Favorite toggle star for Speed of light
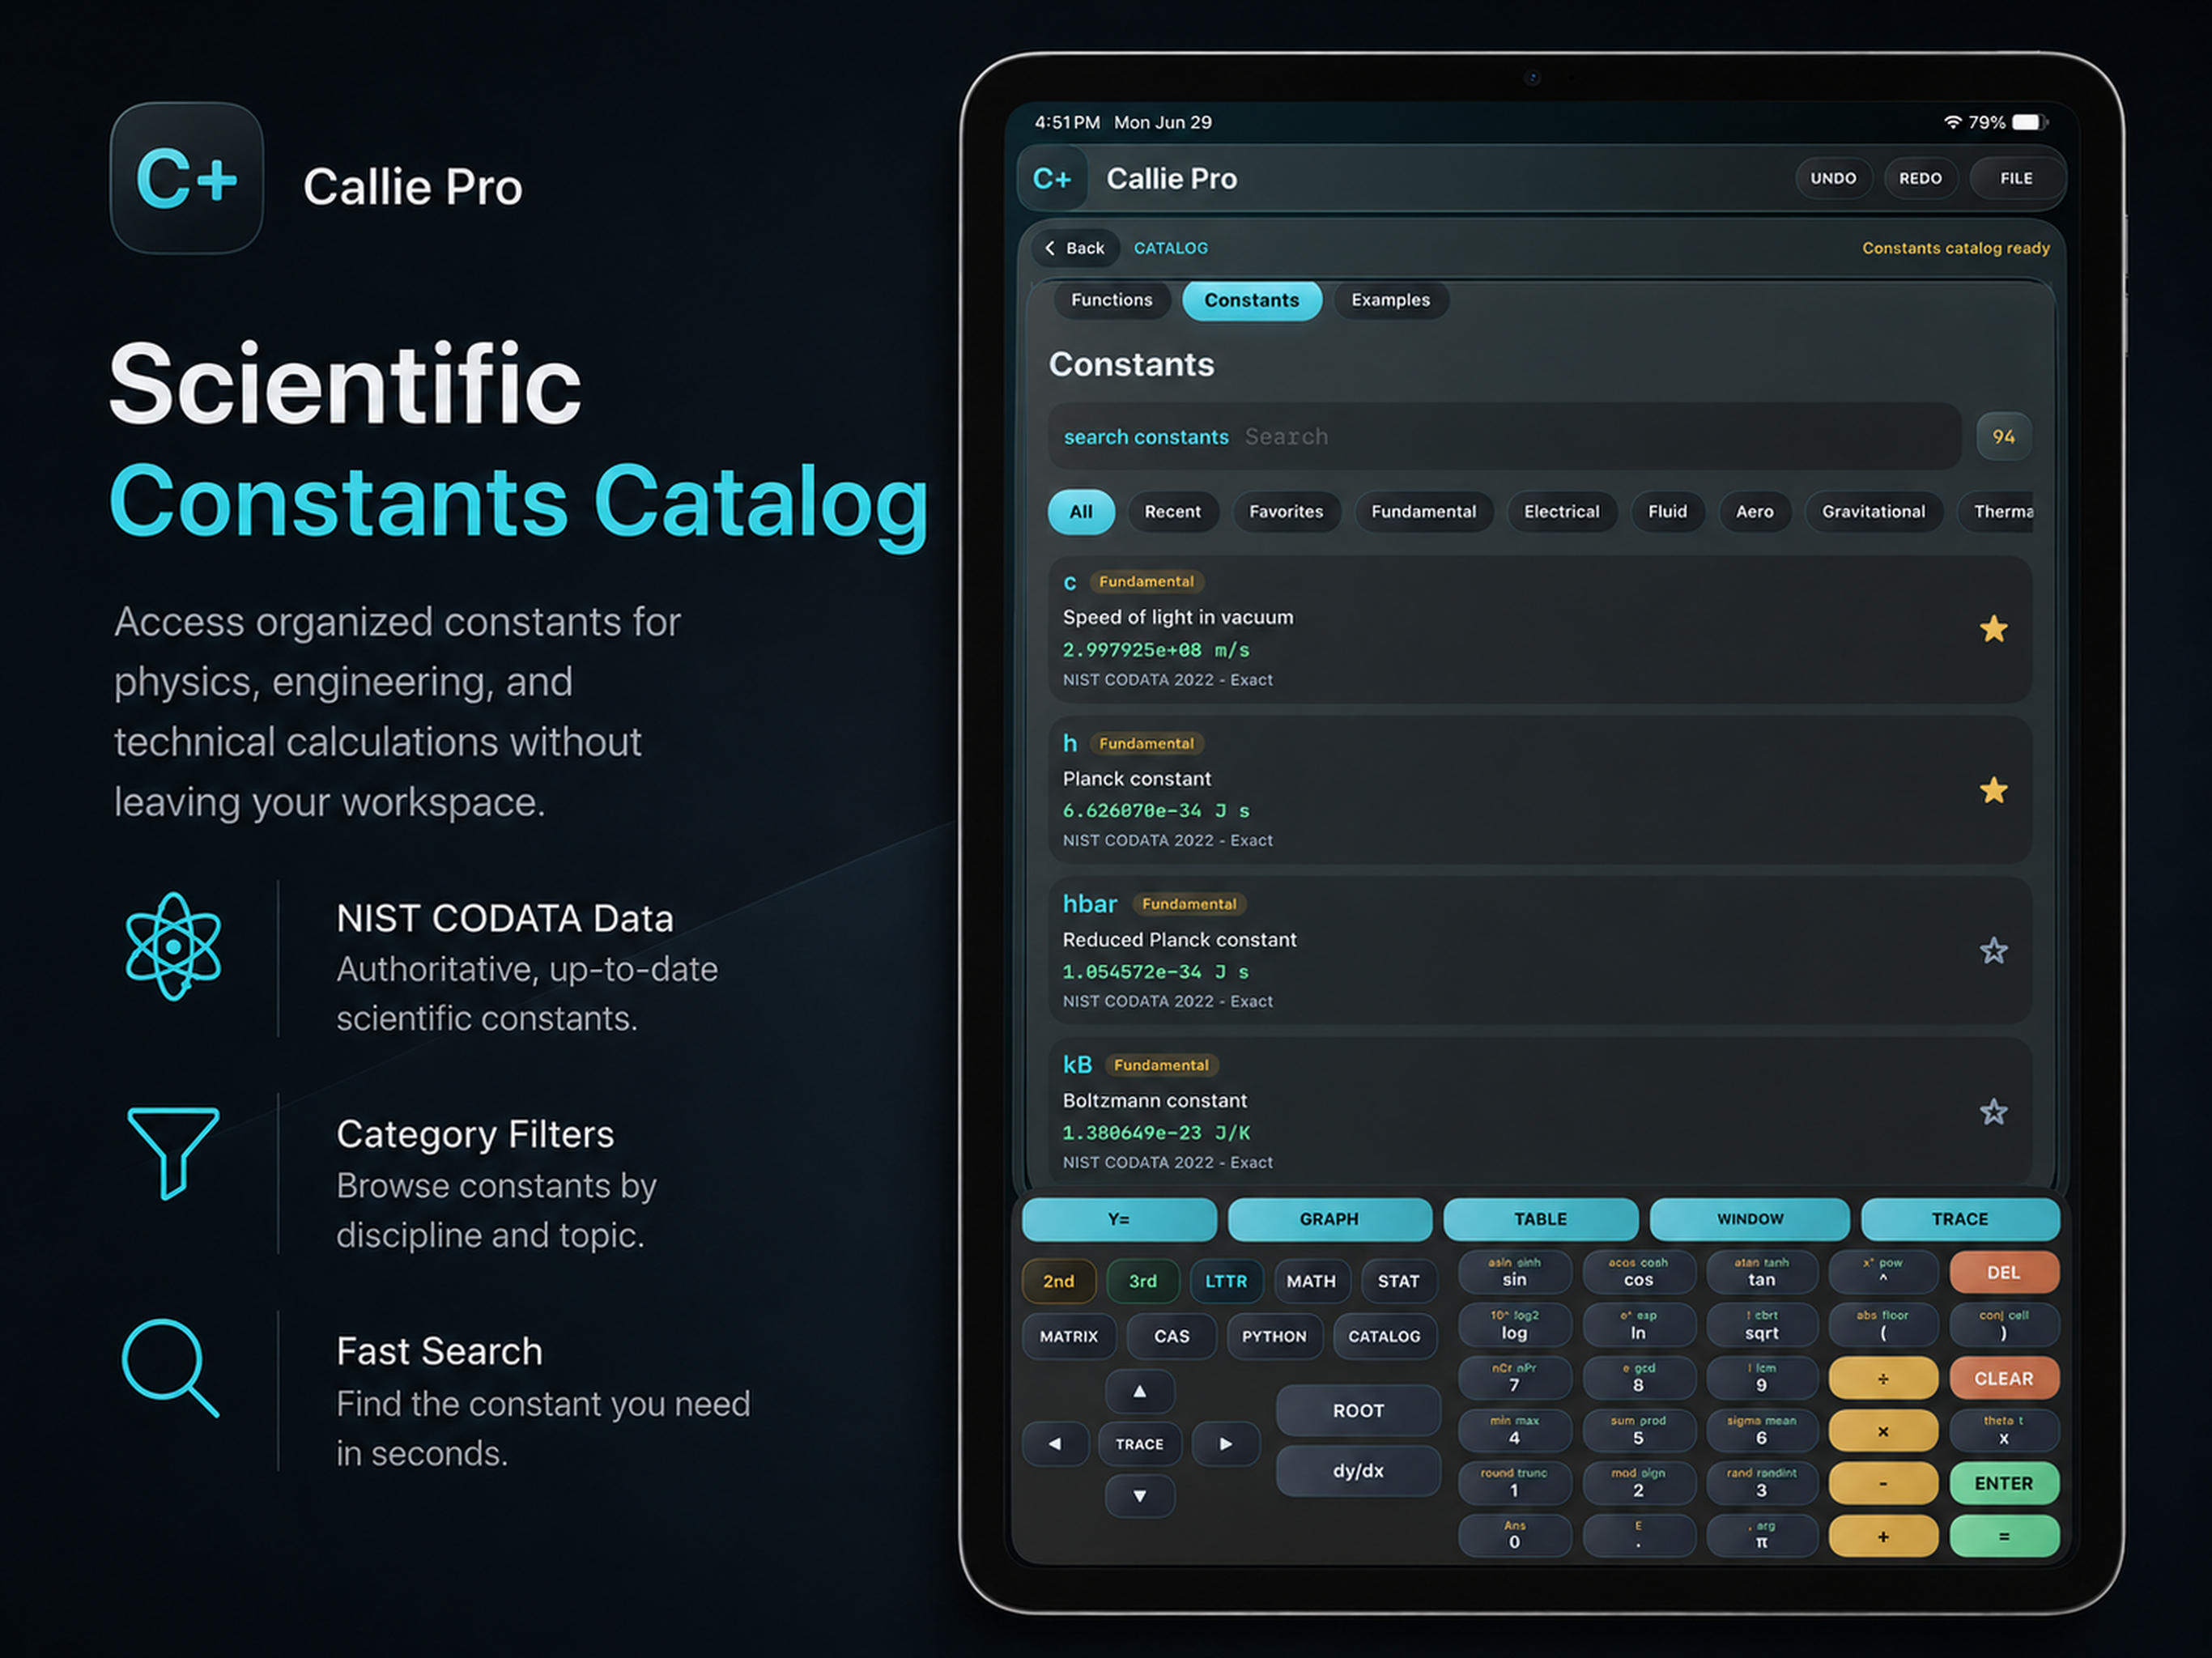2212x1658 pixels. [x=1993, y=629]
